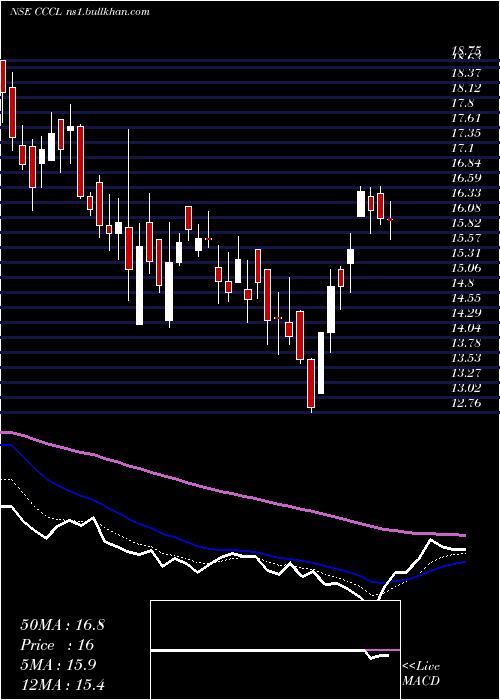
Task: Select the 16.33 price axis label
Action: (x=467, y=193)
